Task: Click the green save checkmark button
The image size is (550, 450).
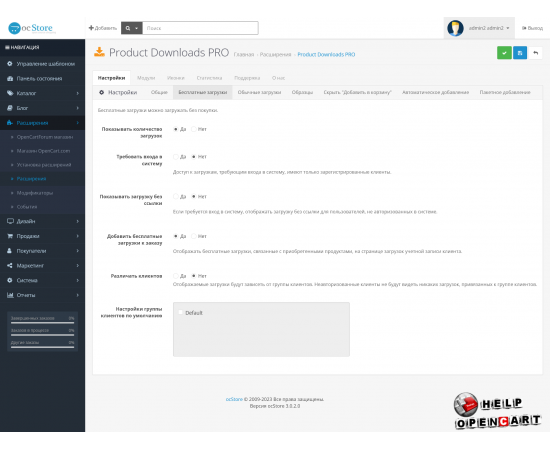Action: coord(504,53)
